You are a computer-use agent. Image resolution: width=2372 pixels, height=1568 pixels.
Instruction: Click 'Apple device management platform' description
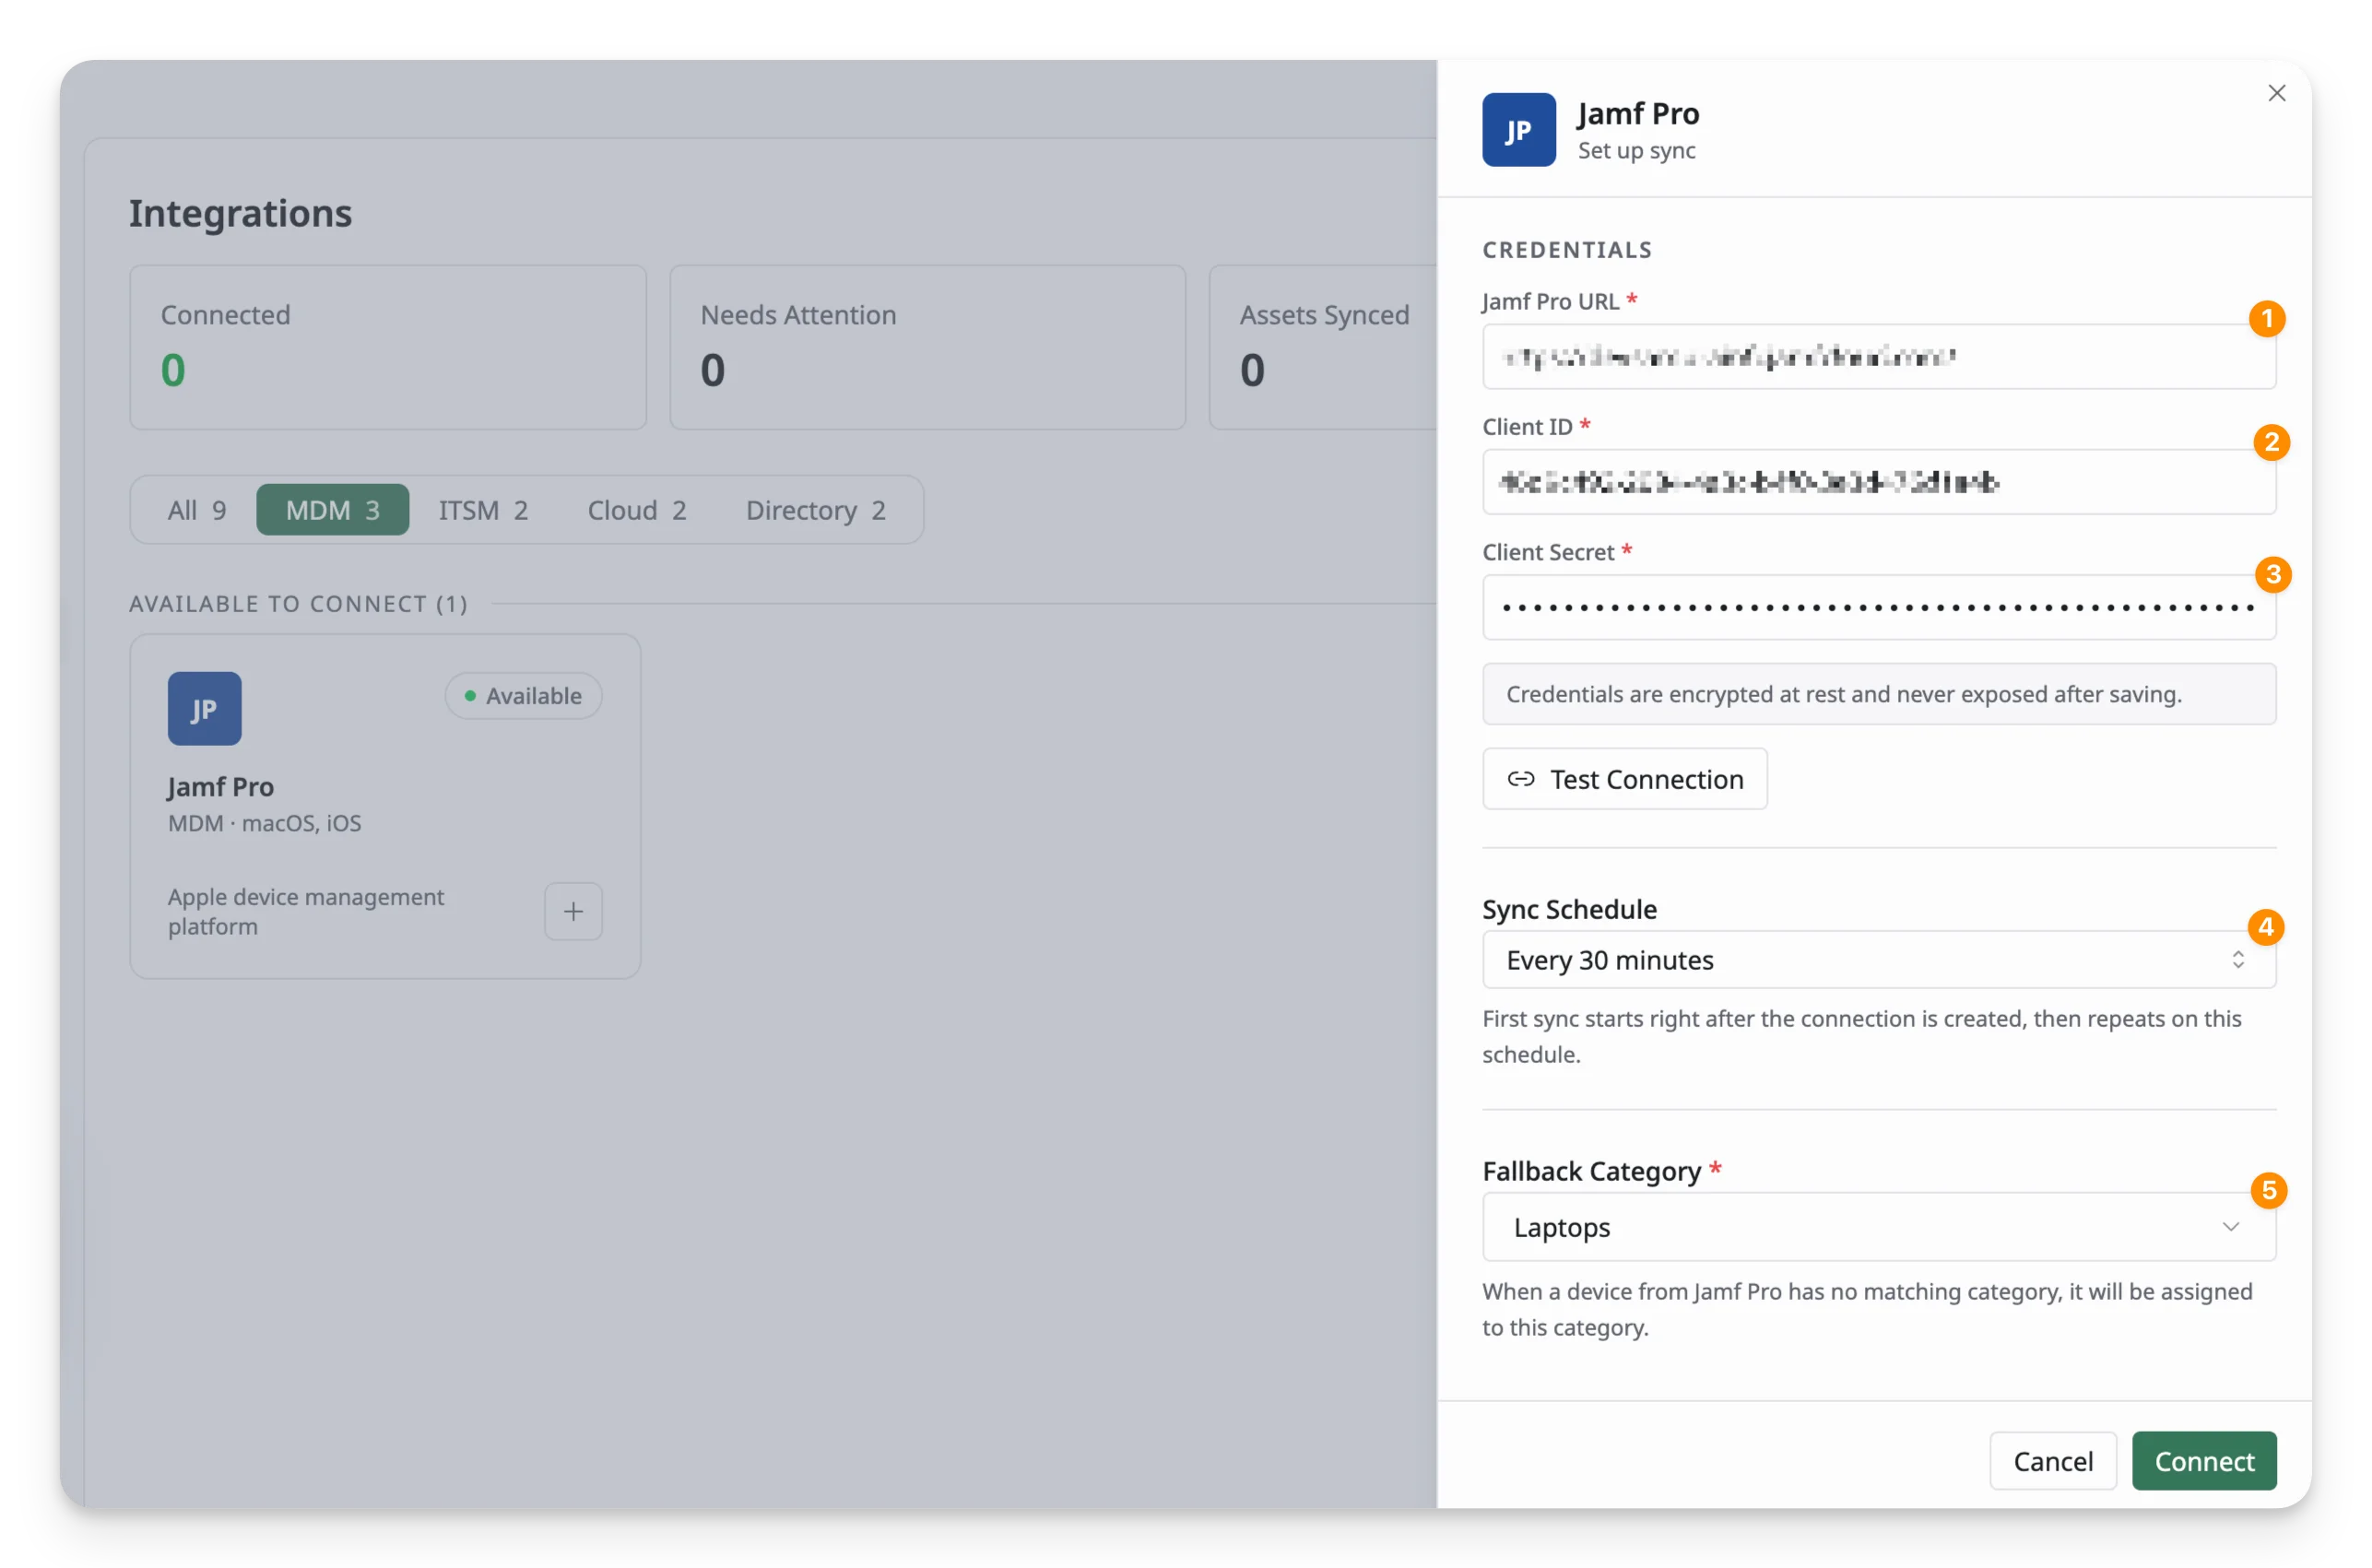pos(305,911)
